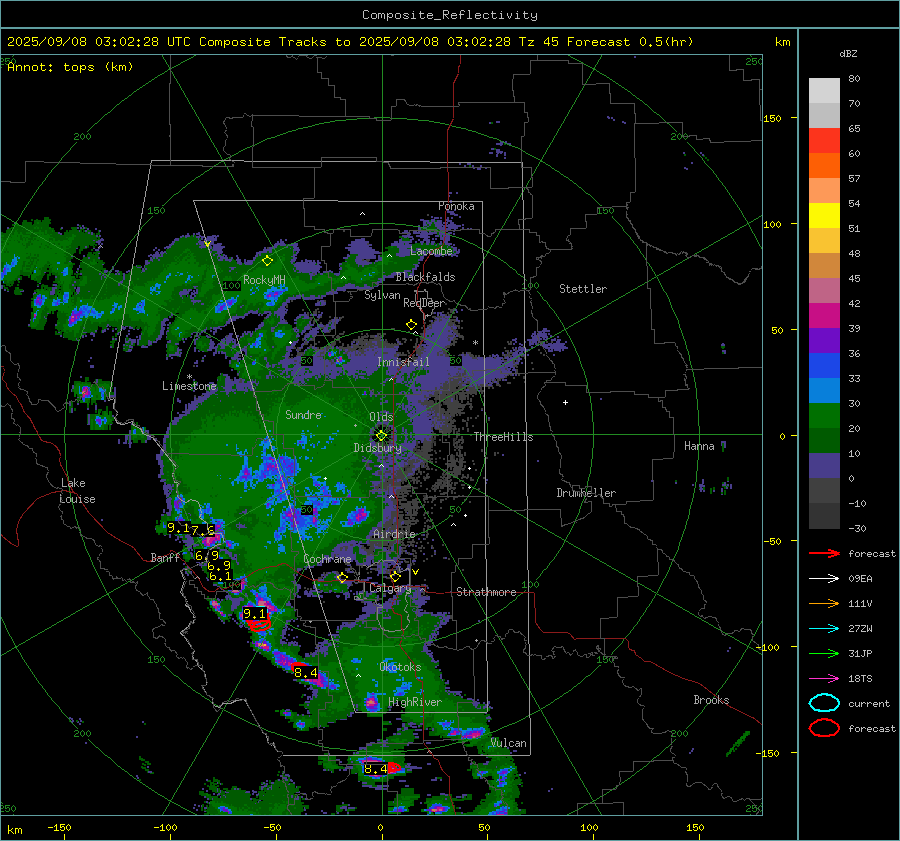The image size is (900, 841).
Task: Click the red forecast ellipse under the 9.1 label
Action: (259, 625)
